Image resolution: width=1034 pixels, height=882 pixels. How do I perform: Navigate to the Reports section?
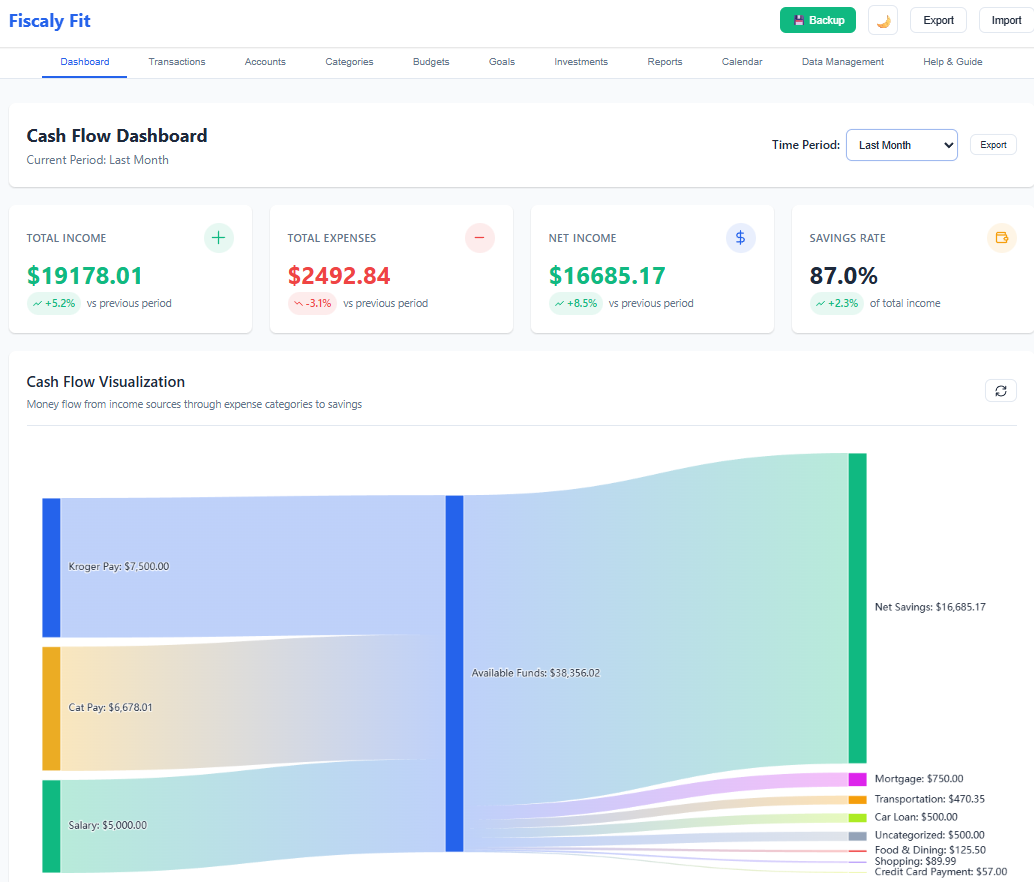pyautogui.click(x=664, y=61)
